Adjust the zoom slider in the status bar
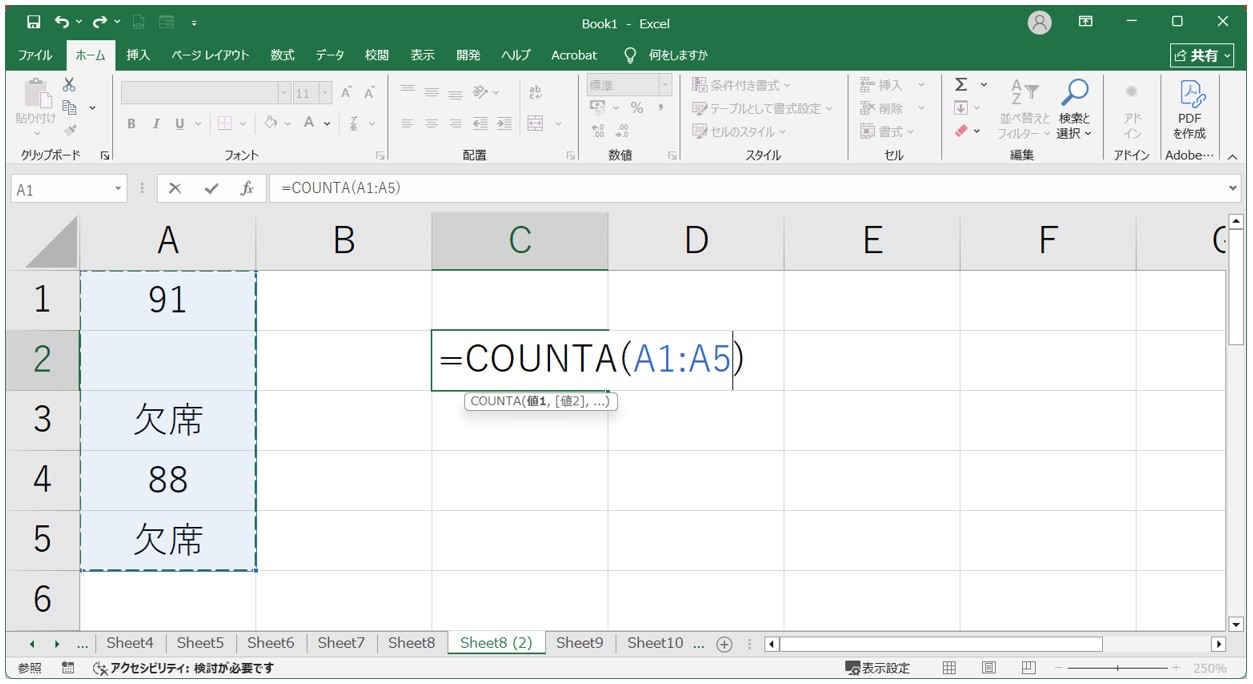The image size is (1253, 684). tap(1120, 668)
